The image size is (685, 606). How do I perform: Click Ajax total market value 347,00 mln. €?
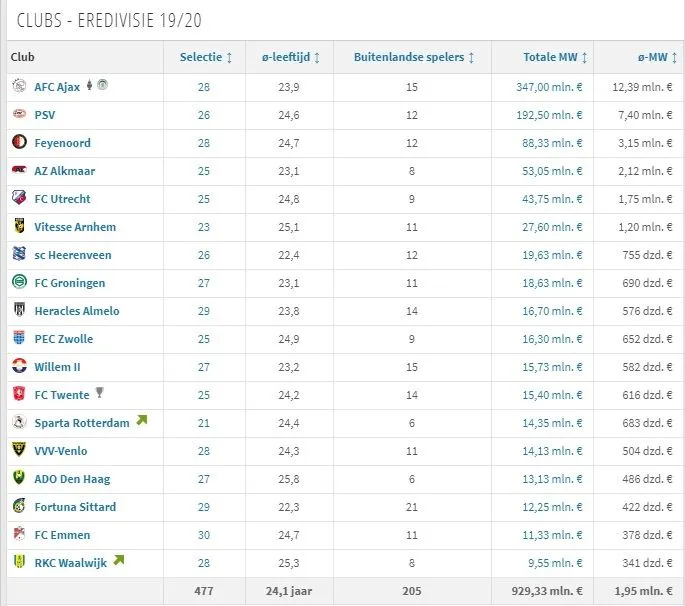click(x=553, y=87)
